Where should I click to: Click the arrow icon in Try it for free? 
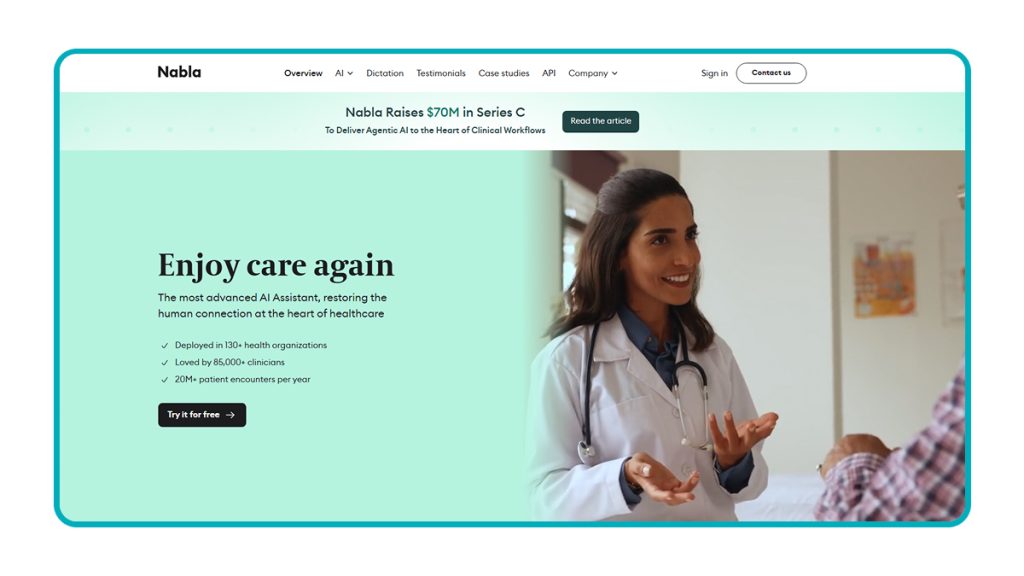pyautogui.click(x=230, y=415)
